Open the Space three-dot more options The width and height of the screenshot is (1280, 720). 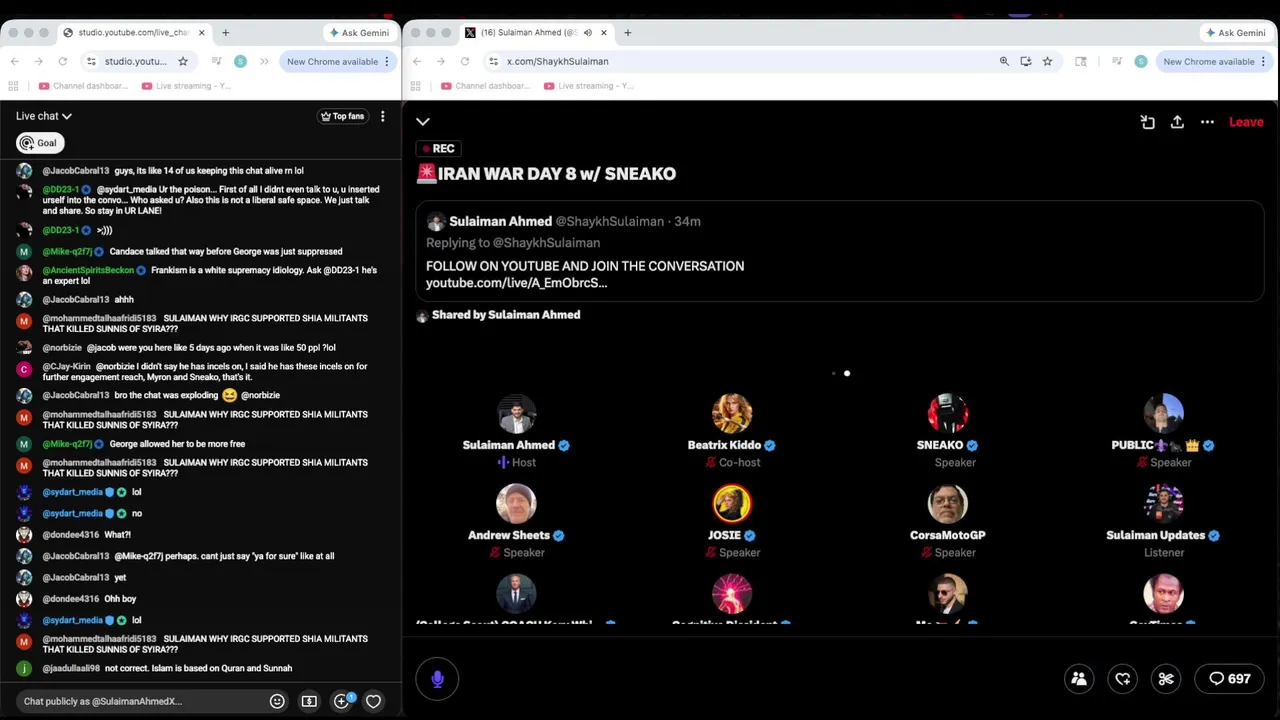pos(1207,122)
